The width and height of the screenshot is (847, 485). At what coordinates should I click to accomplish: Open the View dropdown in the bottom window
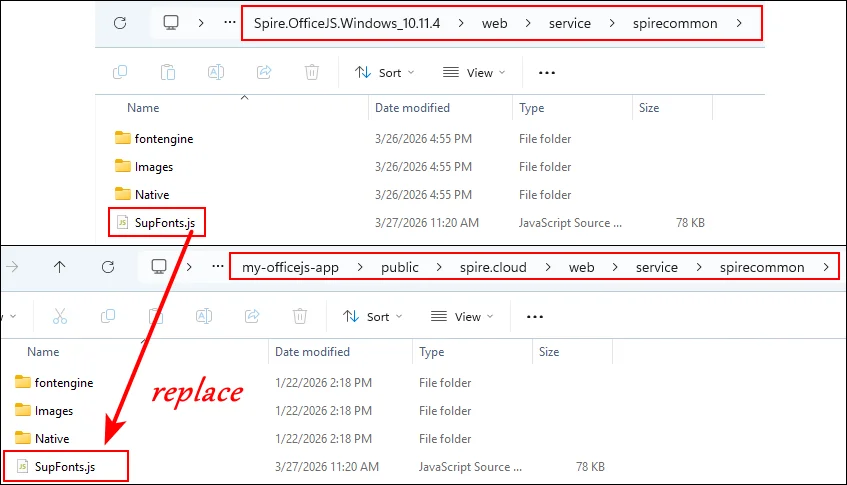click(x=461, y=316)
